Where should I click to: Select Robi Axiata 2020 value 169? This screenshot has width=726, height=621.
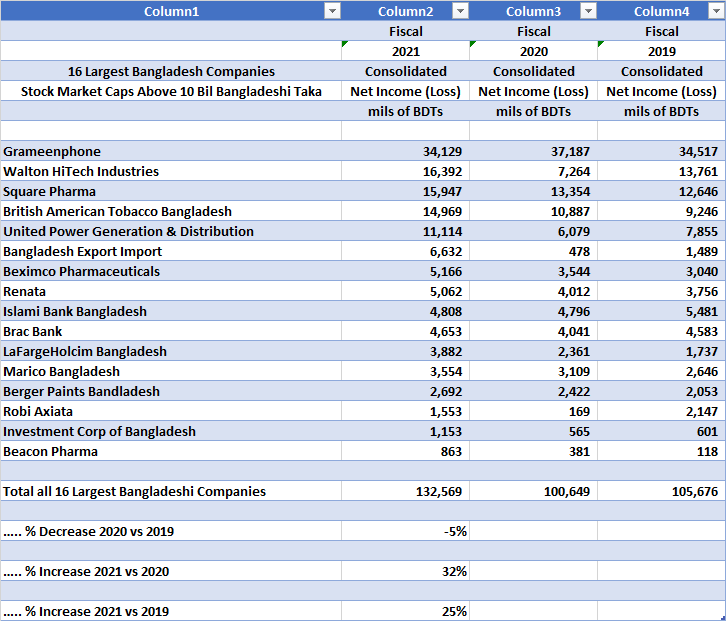point(533,411)
